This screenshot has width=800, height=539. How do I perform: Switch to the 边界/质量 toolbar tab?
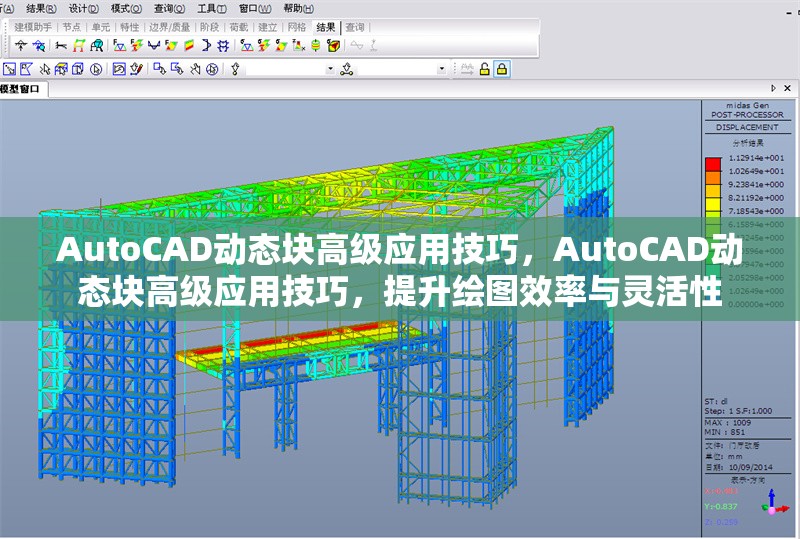click(x=169, y=27)
